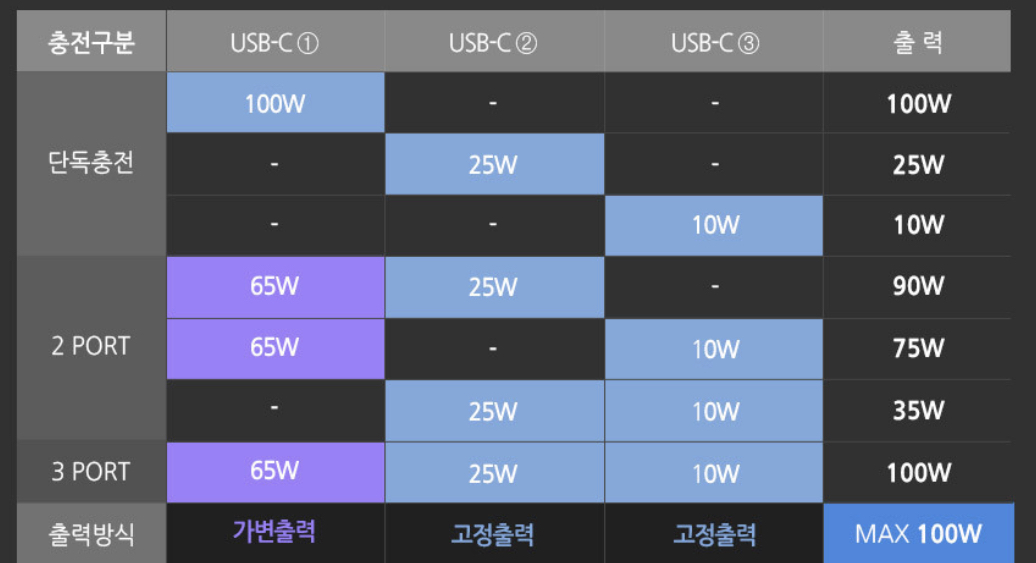Click the 90W output total cell
Viewport: 1036px width, 563px height.
coord(917,287)
